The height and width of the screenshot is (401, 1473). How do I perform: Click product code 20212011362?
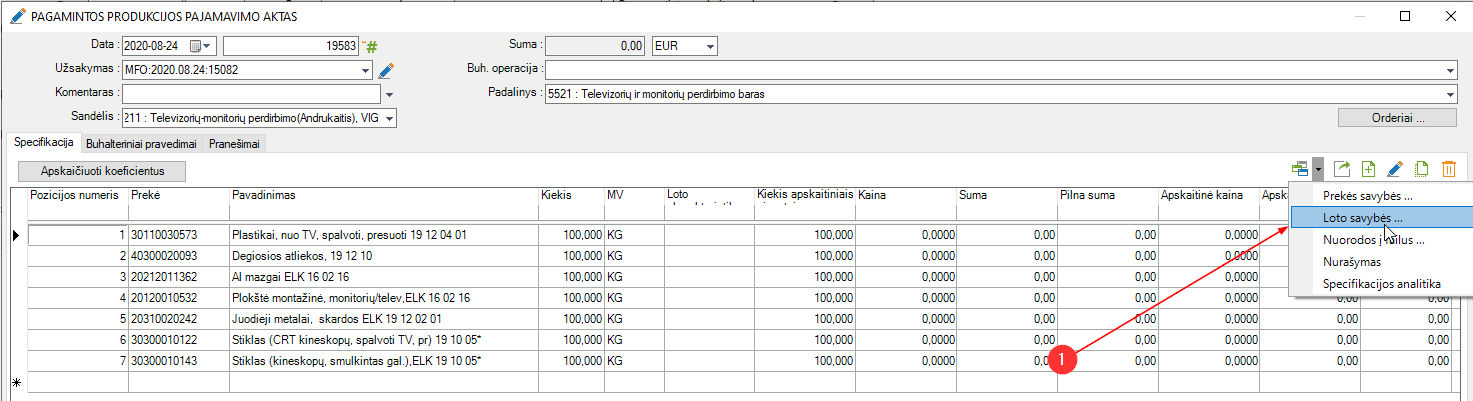178,277
